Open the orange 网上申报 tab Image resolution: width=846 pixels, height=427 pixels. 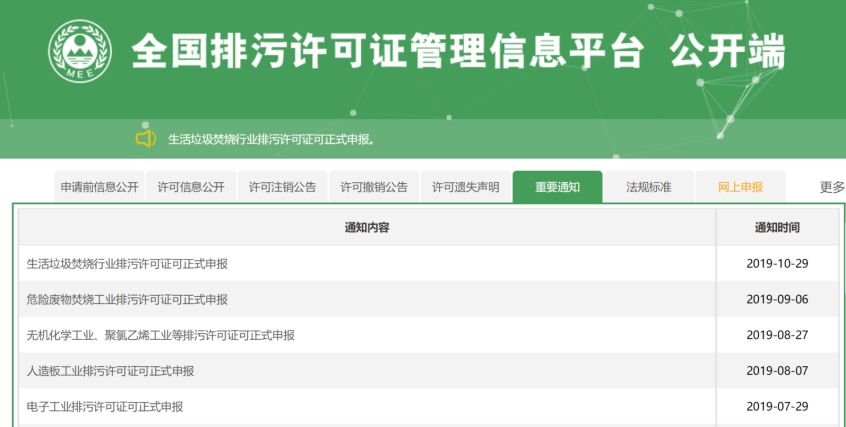click(x=740, y=187)
